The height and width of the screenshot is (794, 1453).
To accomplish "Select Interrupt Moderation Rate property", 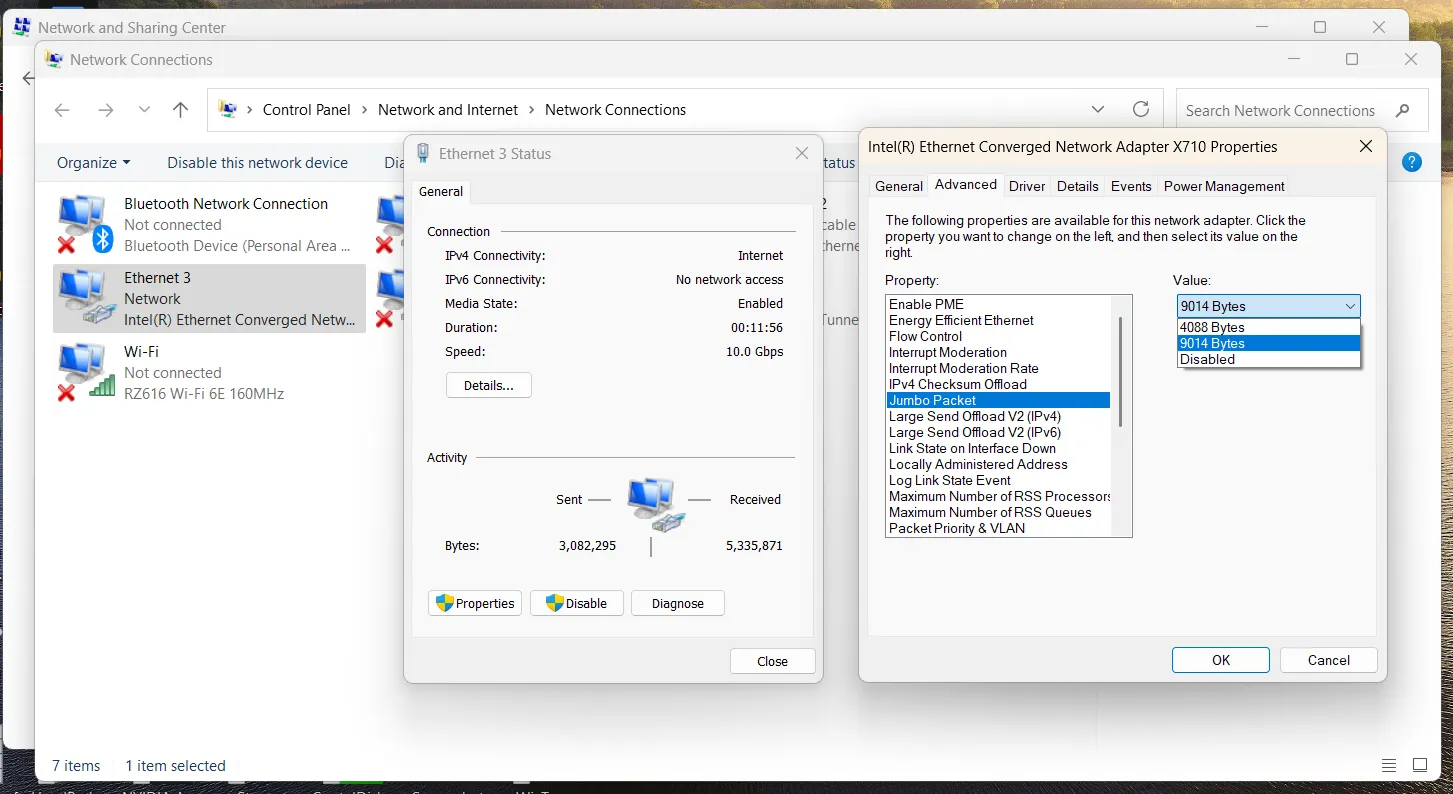I will 998,368.
